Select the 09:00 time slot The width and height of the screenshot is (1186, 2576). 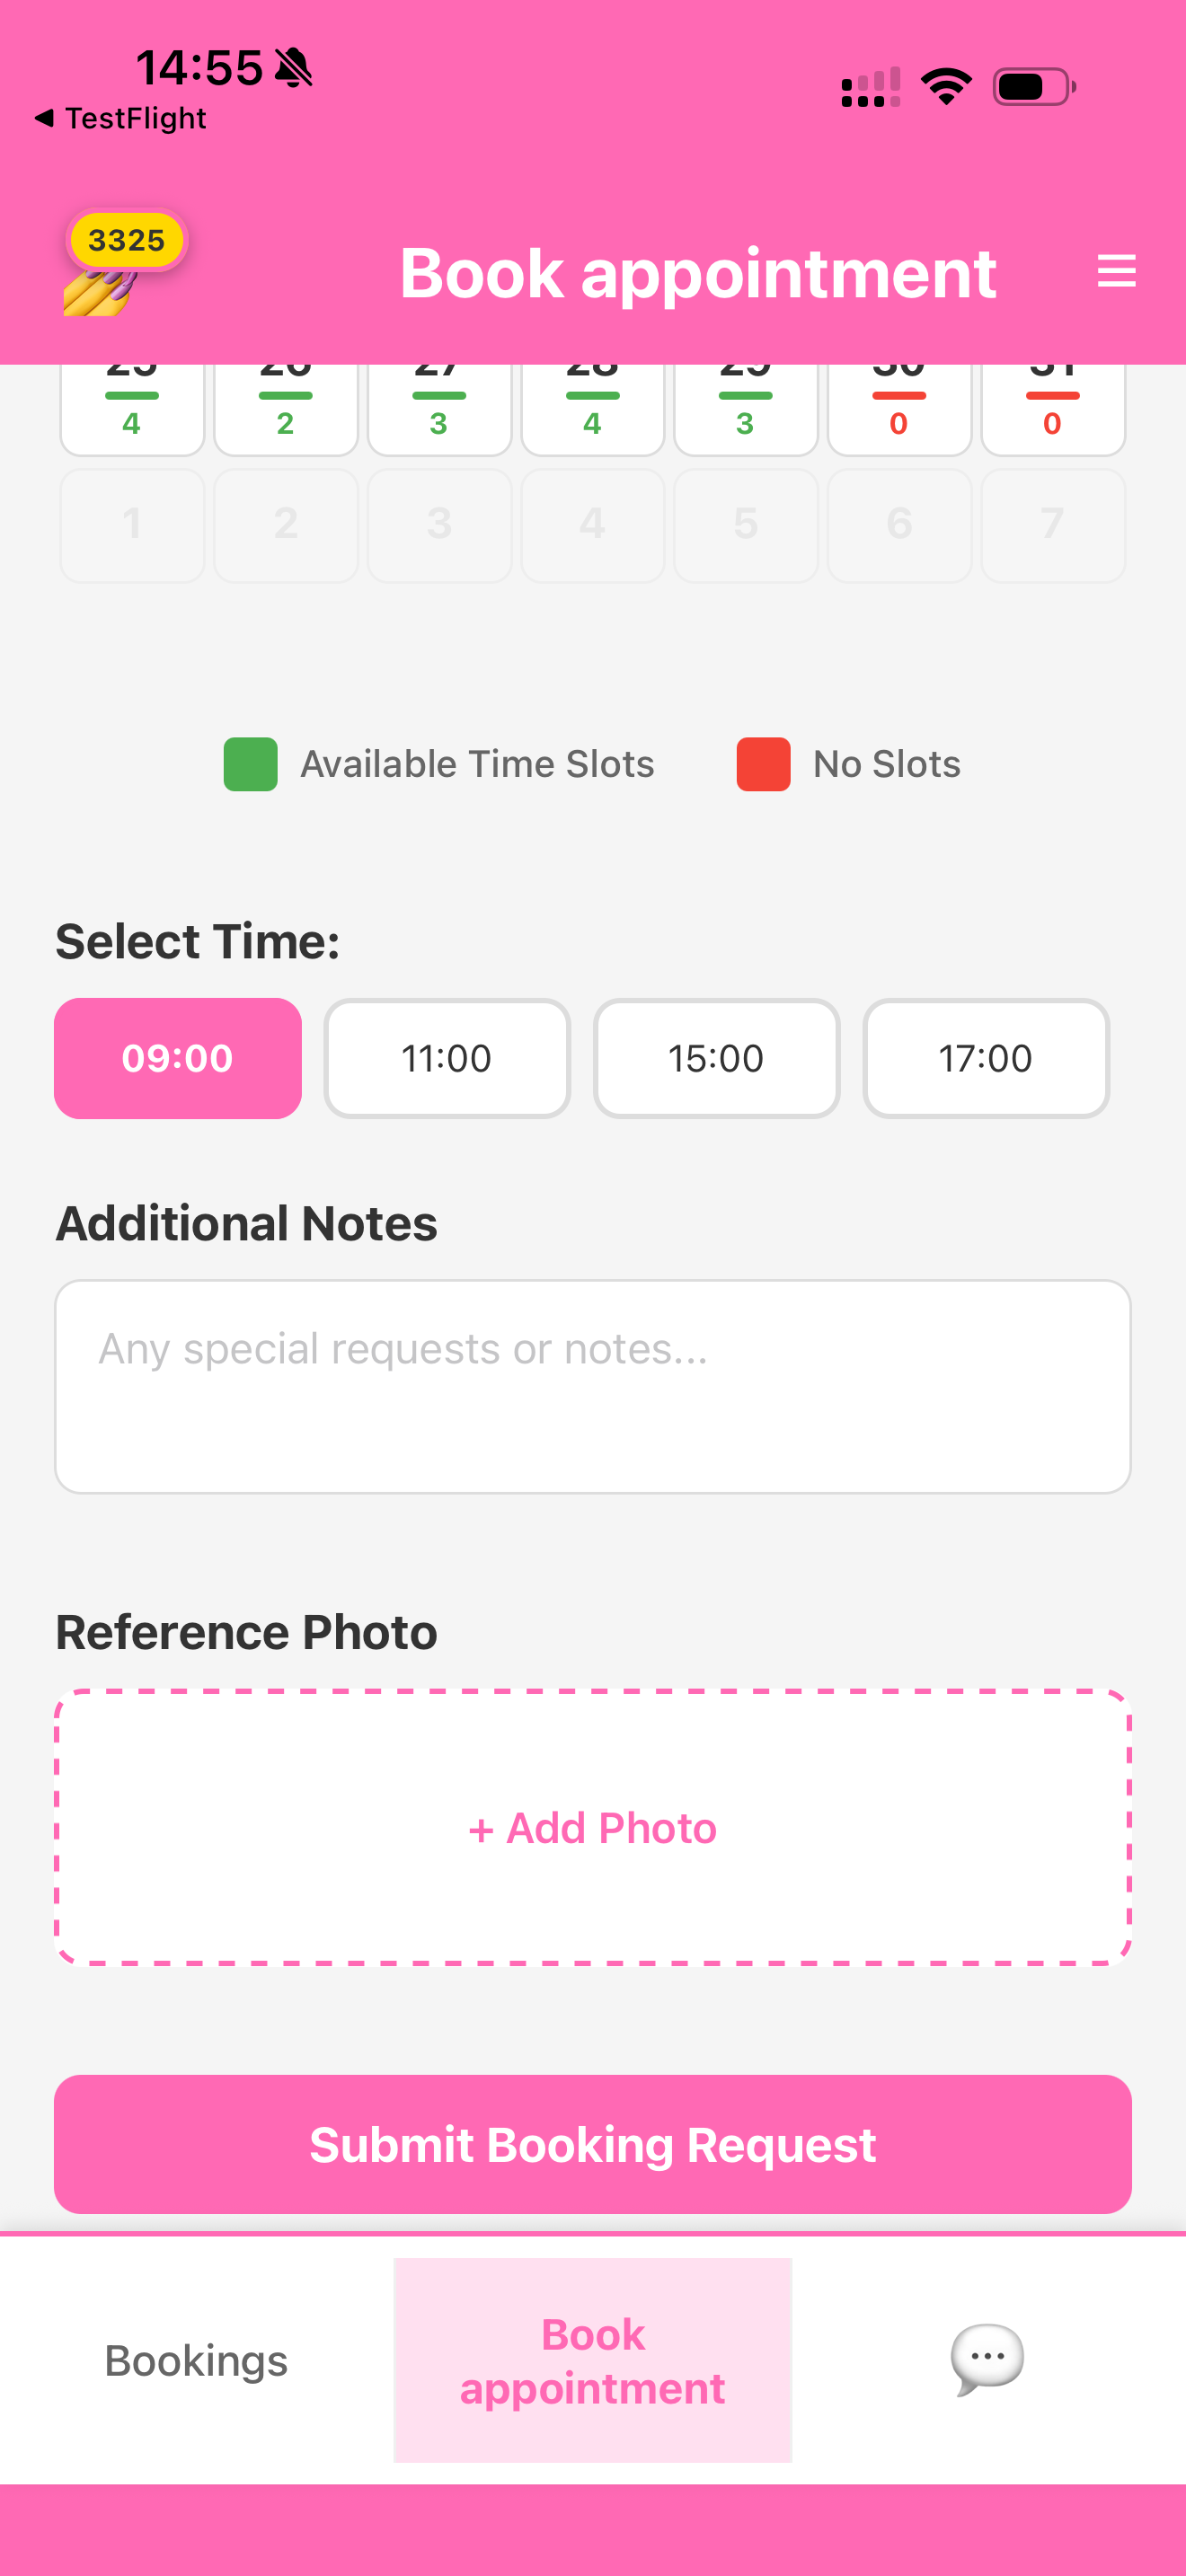178,1058
